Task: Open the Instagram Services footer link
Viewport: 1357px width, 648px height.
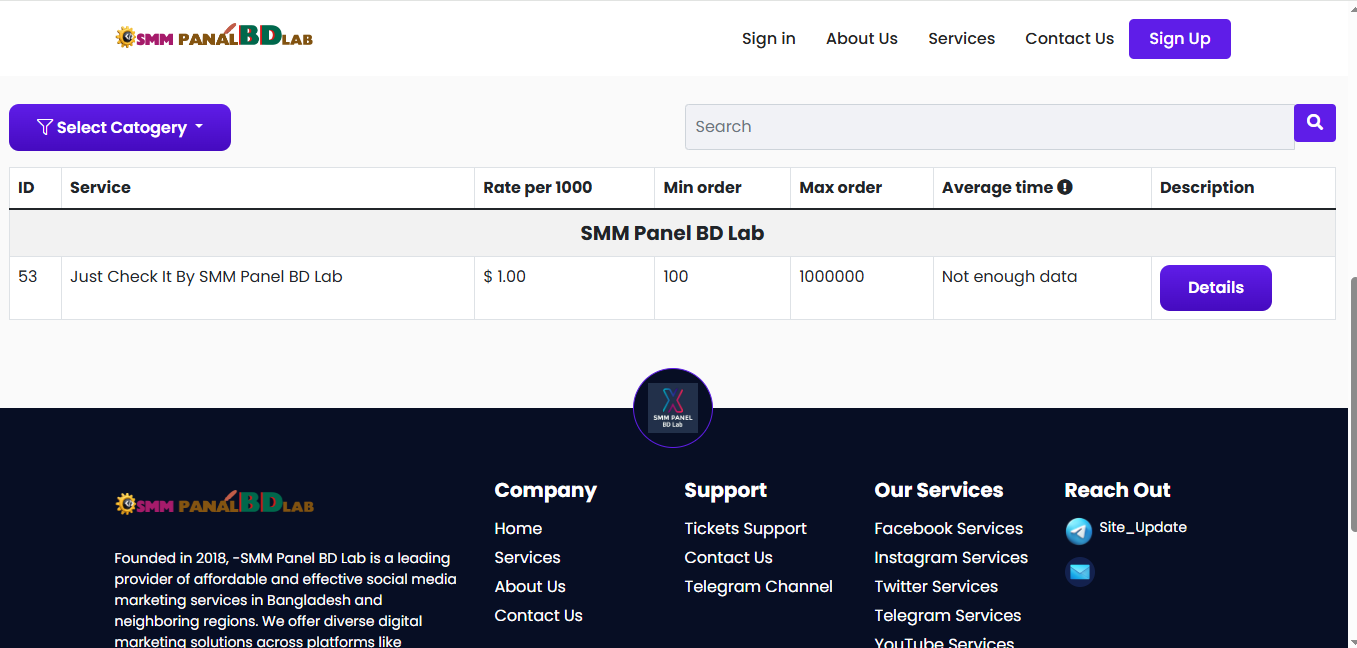Action: tap(950, 558)
